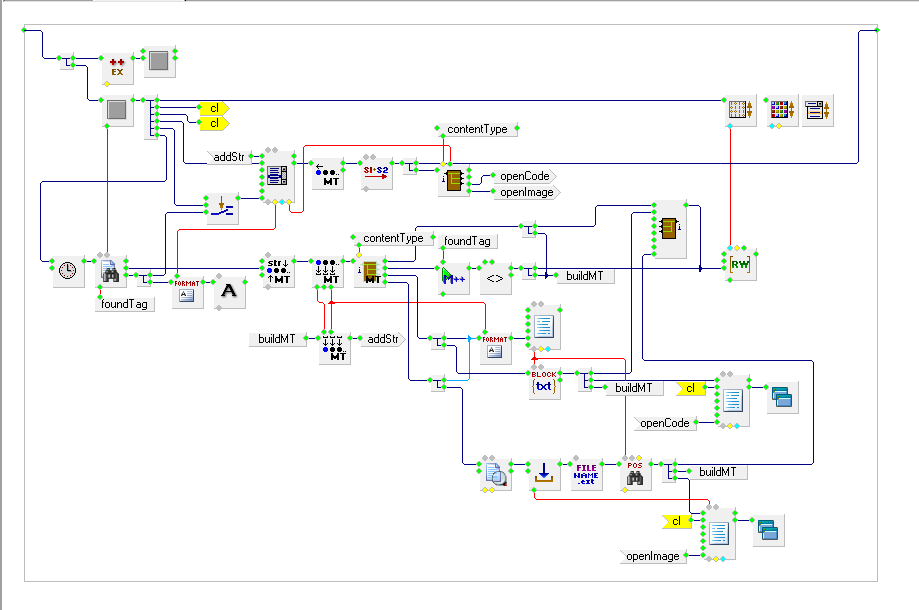Select the memo element above openImage
The width and height of the screenshot is (919, 610).
click(719, 534)
